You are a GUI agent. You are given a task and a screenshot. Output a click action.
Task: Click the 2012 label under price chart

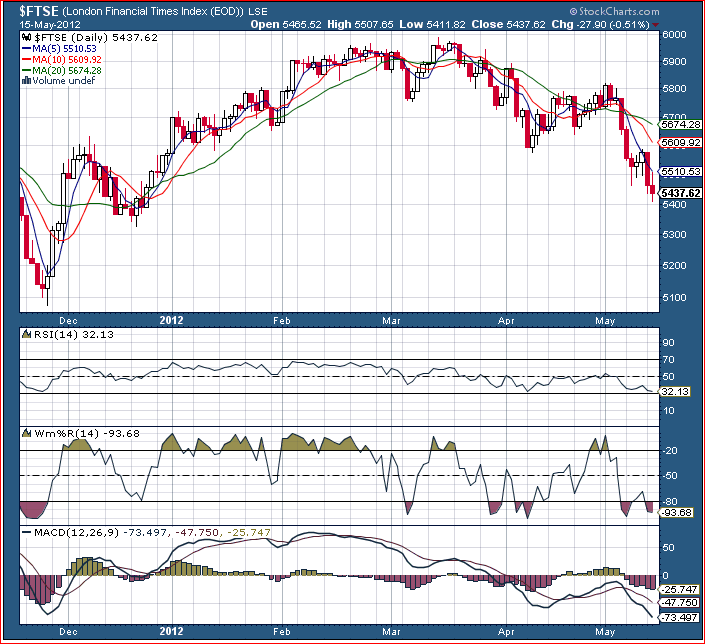click(x=171, y=320)
